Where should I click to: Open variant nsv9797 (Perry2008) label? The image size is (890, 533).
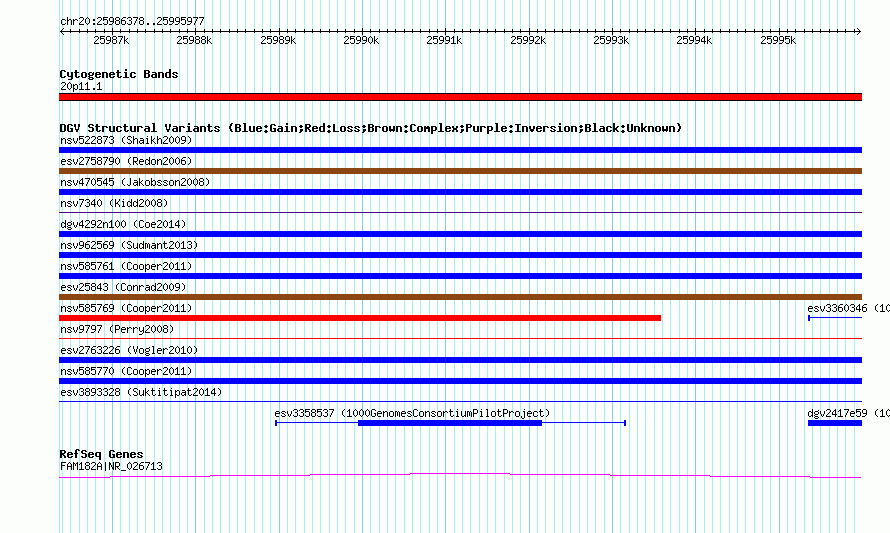click(x=117, y=329)
